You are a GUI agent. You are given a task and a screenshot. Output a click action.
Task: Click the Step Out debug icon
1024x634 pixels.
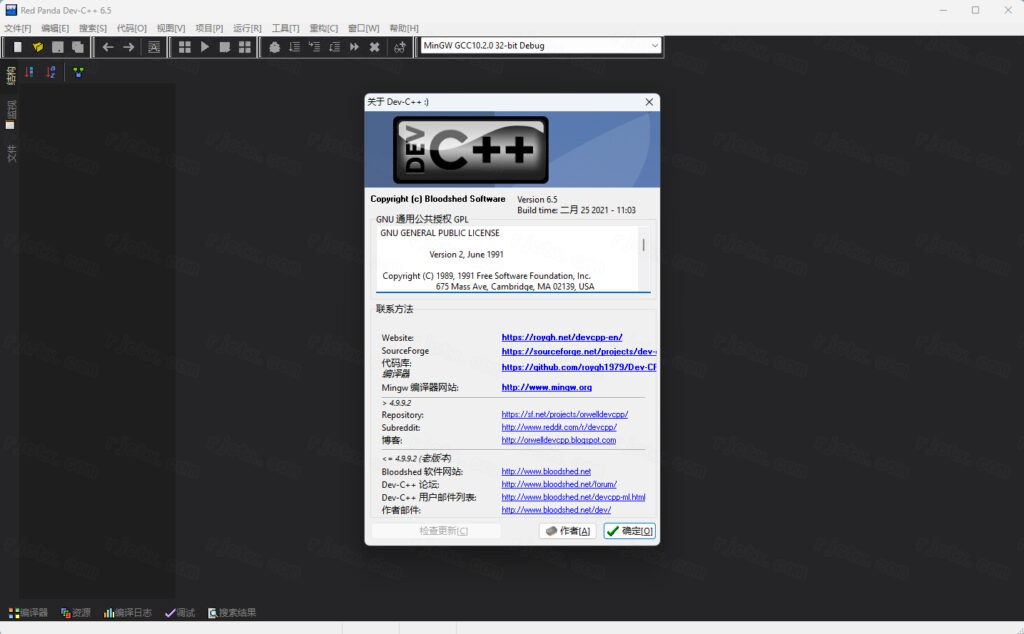coord(334,47)
